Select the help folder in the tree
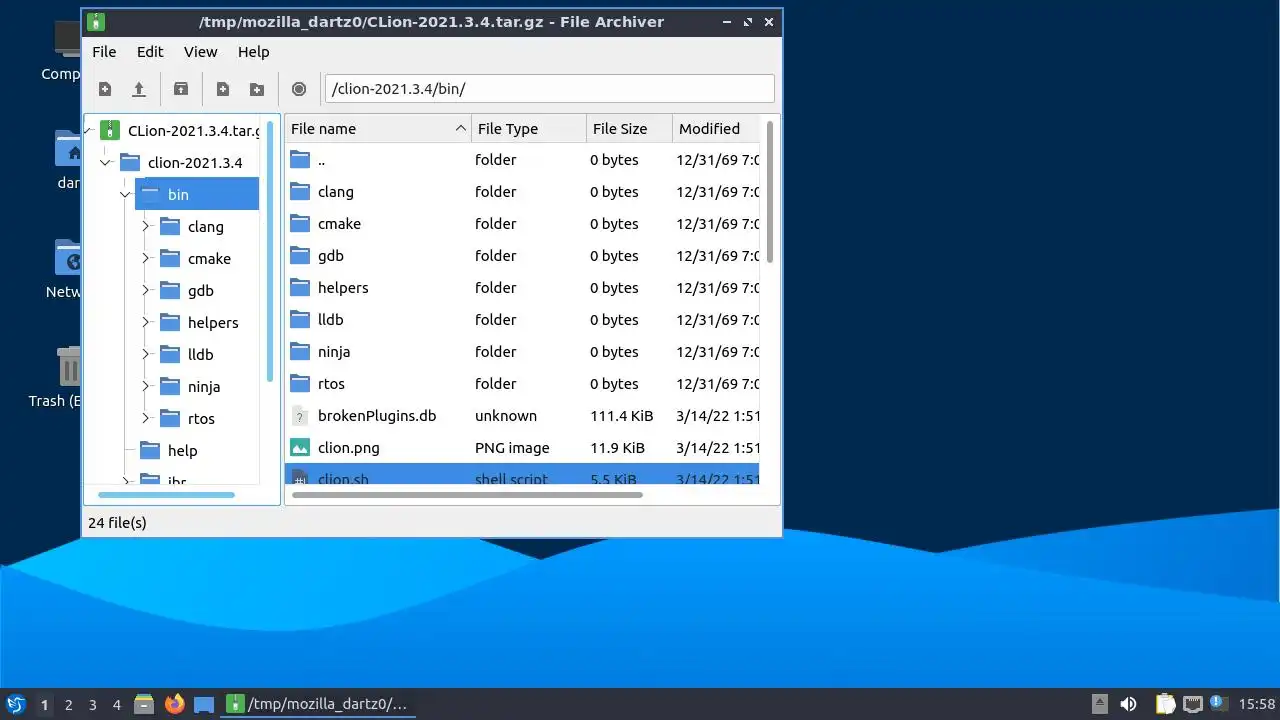Screen dimensions: 1280x720 click(182, 450)
